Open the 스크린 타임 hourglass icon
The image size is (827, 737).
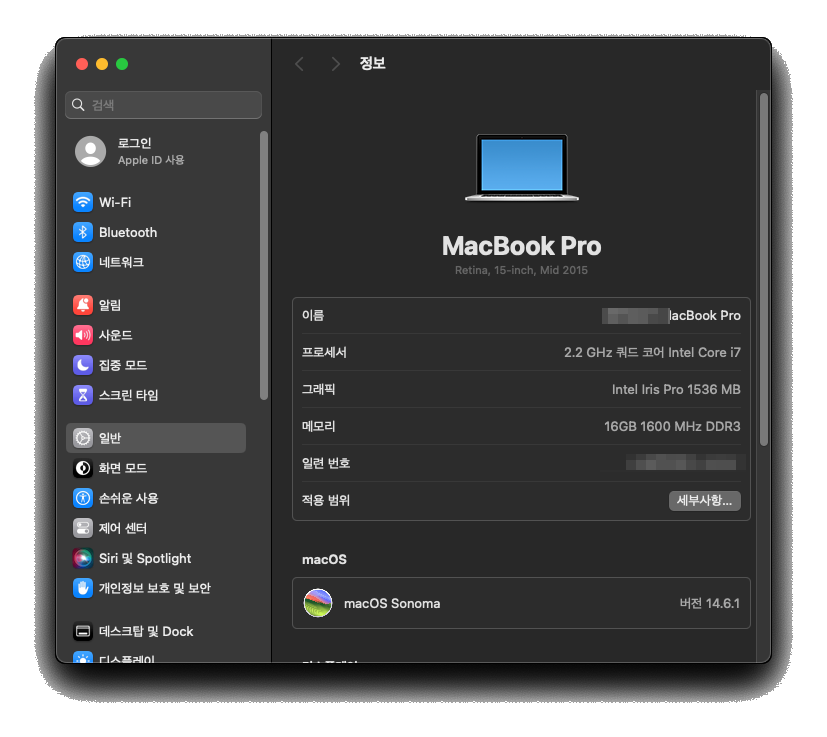click(x=83, y=395)
